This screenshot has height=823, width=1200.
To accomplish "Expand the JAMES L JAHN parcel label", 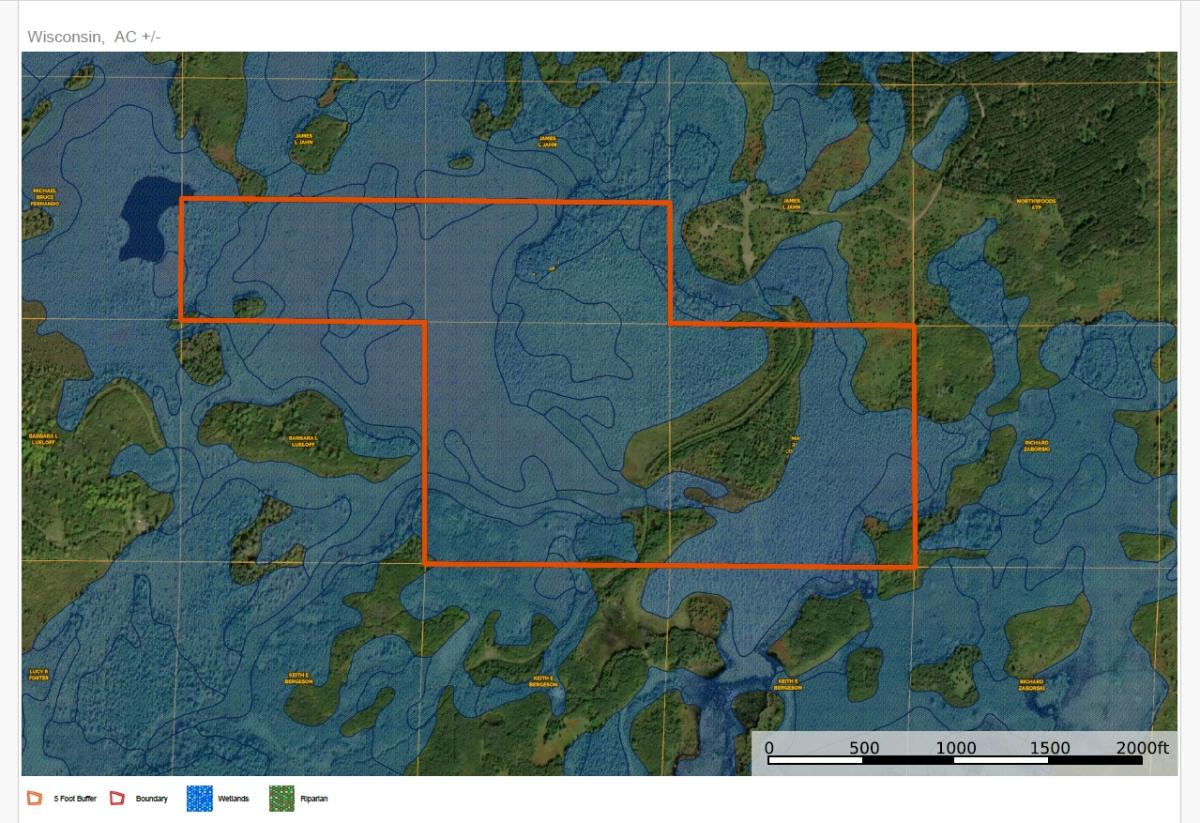I will click(305, 140).
